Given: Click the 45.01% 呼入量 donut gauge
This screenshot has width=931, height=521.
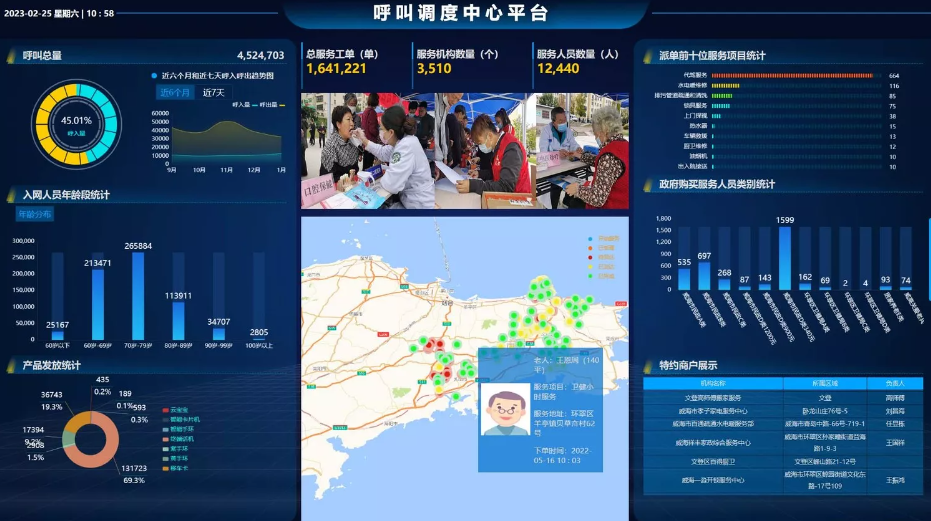Looking at the screenshot, I should click(76, 125).
